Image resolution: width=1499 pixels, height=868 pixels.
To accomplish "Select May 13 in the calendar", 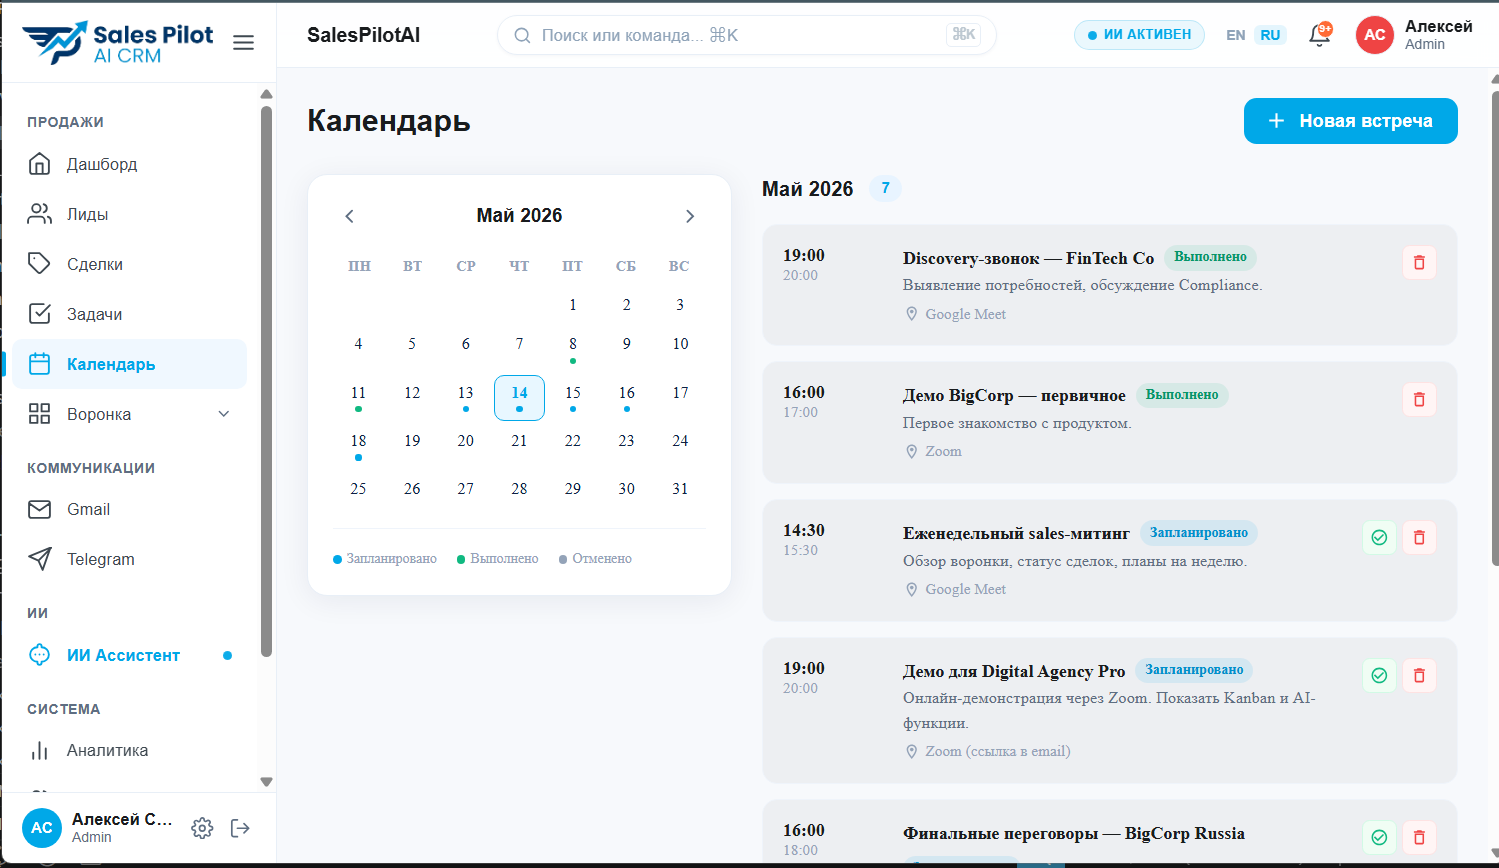I will coord(466,398).
